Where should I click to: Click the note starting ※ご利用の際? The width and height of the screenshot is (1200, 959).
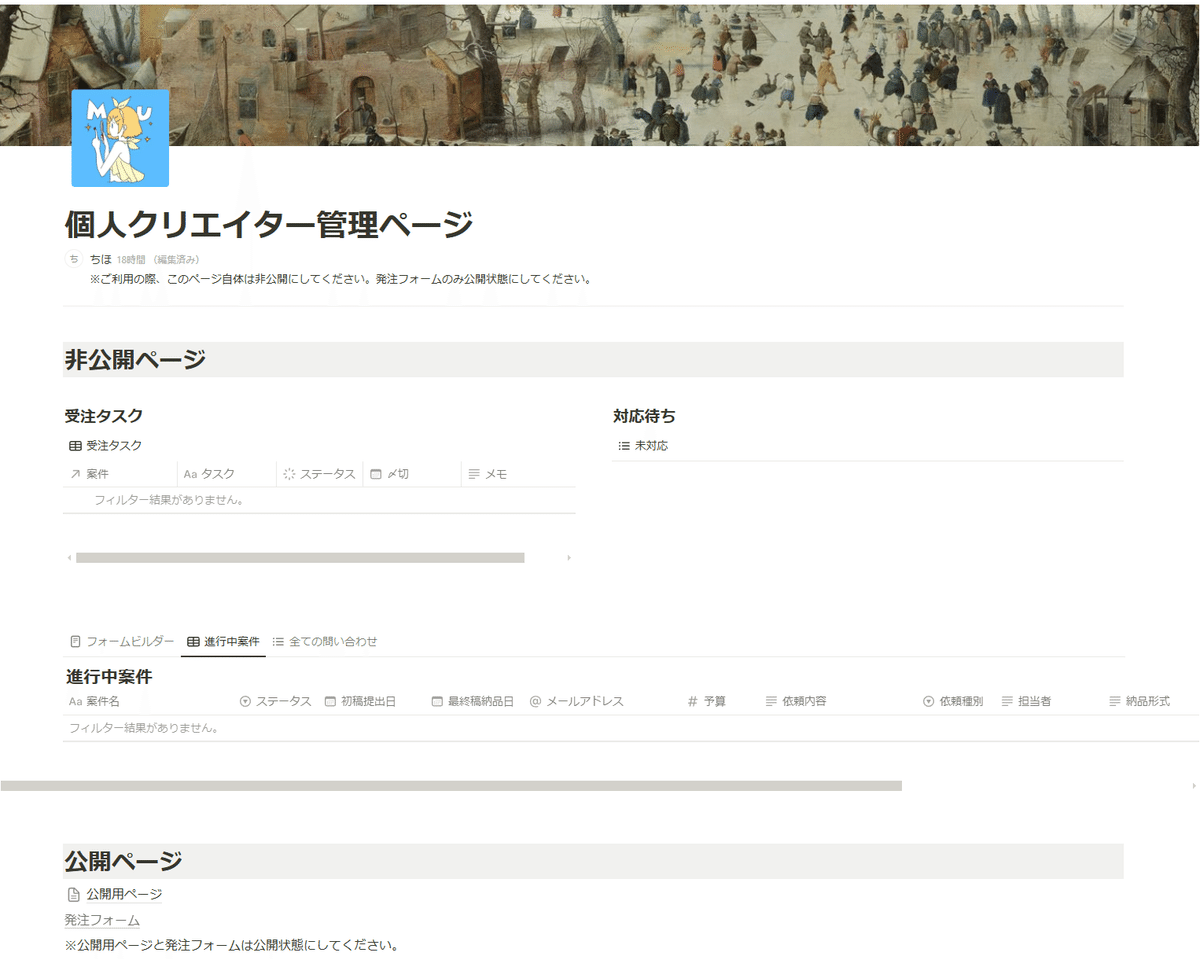[340, 279]
